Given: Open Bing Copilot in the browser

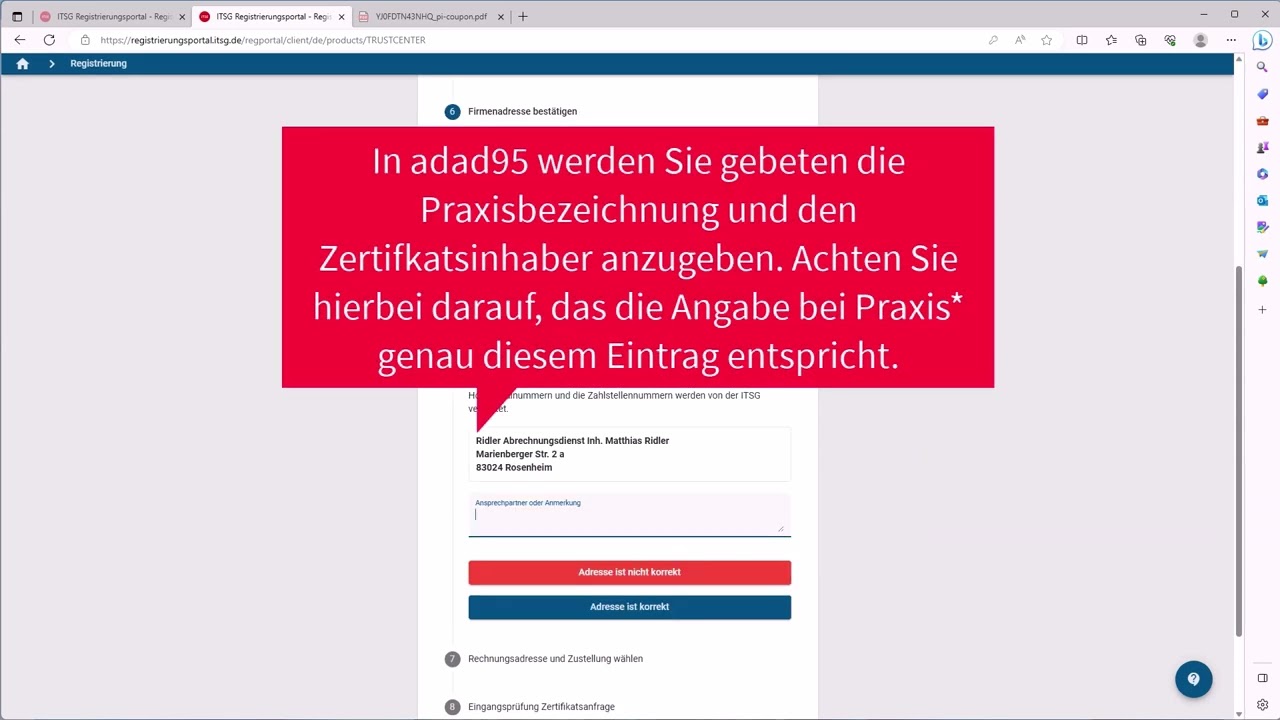Looking at the screenshot, I should coord(1262,40).
